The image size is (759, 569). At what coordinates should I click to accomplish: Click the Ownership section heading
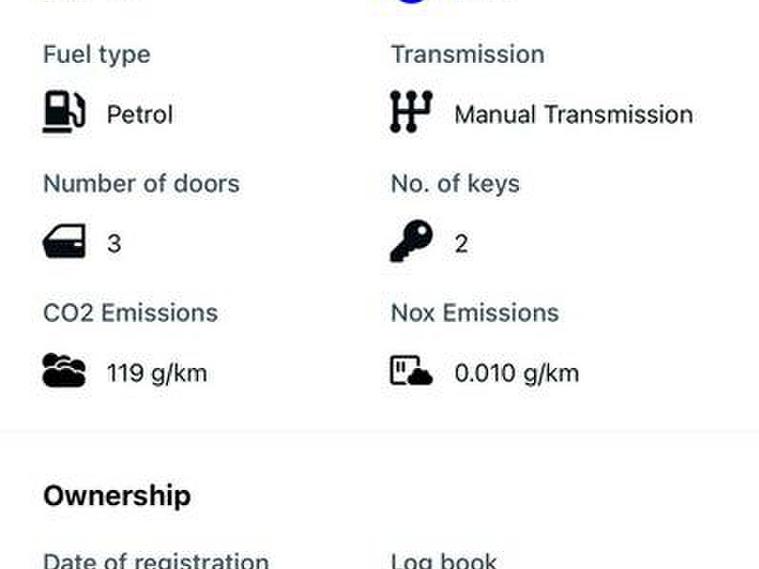coord(117,496)
